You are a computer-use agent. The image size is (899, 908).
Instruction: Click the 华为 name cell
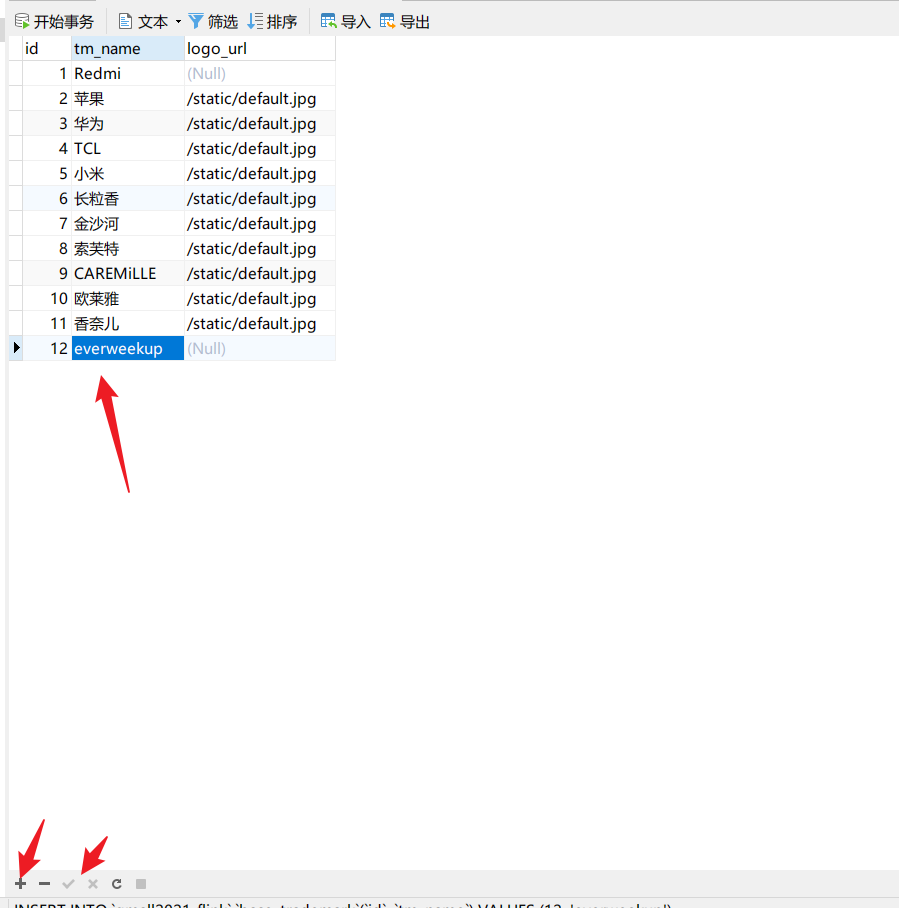(128, 123)
